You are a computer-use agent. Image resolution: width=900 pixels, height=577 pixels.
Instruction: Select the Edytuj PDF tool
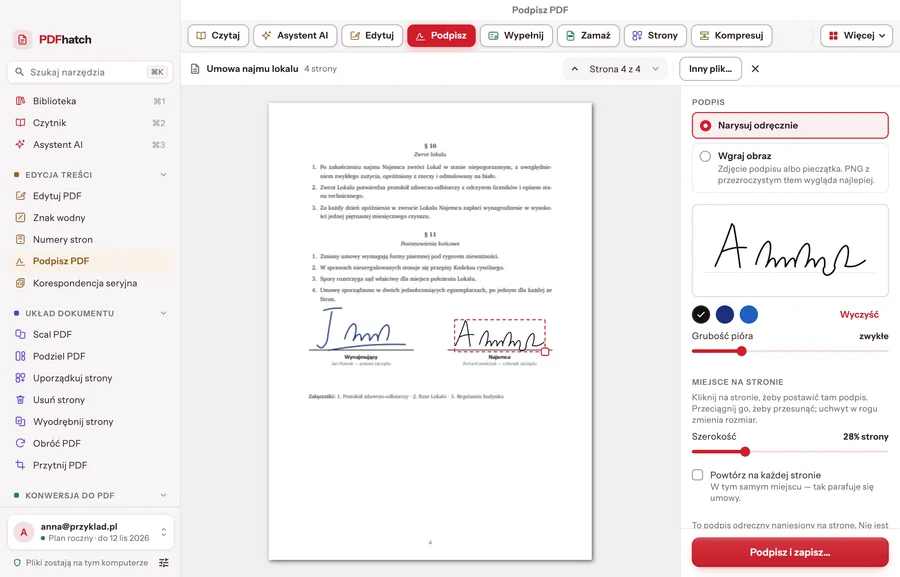click(x=90, y=196)
